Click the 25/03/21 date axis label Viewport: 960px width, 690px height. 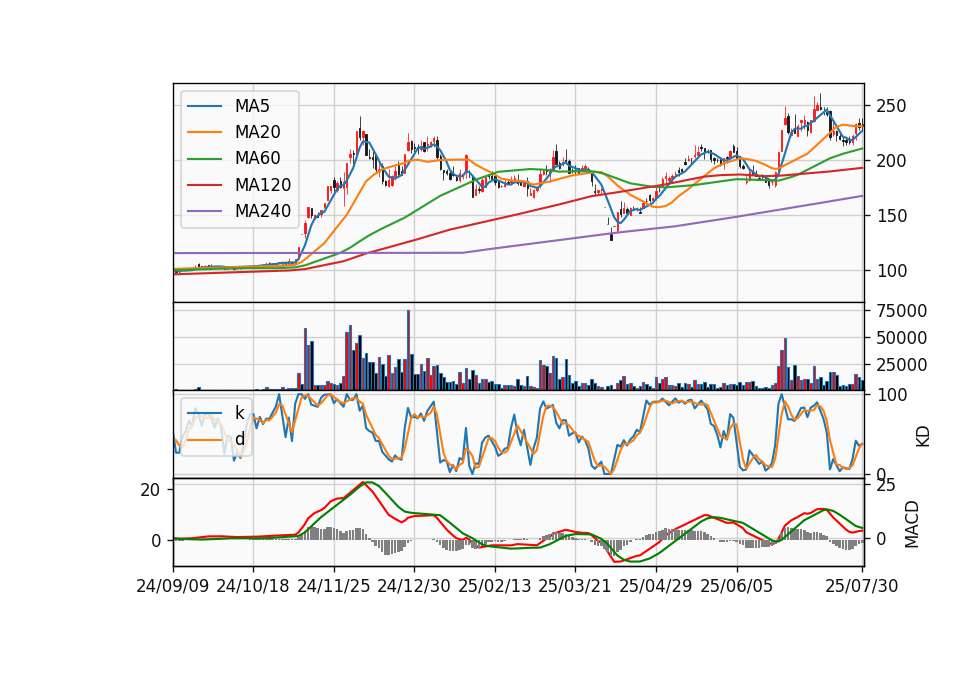click(x=575, y=586)
